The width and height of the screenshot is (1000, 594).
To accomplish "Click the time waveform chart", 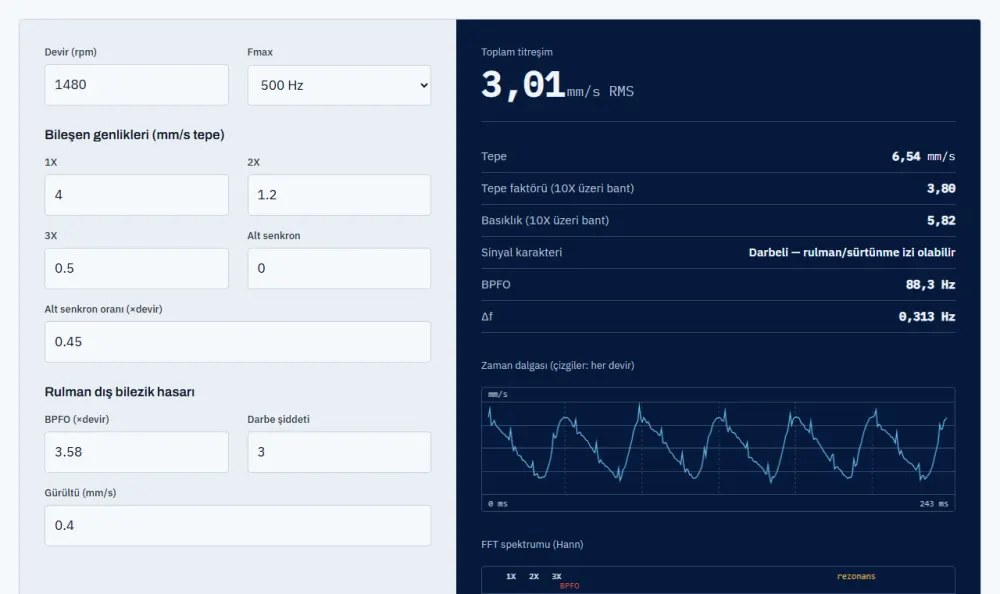I will click(718, 449).
